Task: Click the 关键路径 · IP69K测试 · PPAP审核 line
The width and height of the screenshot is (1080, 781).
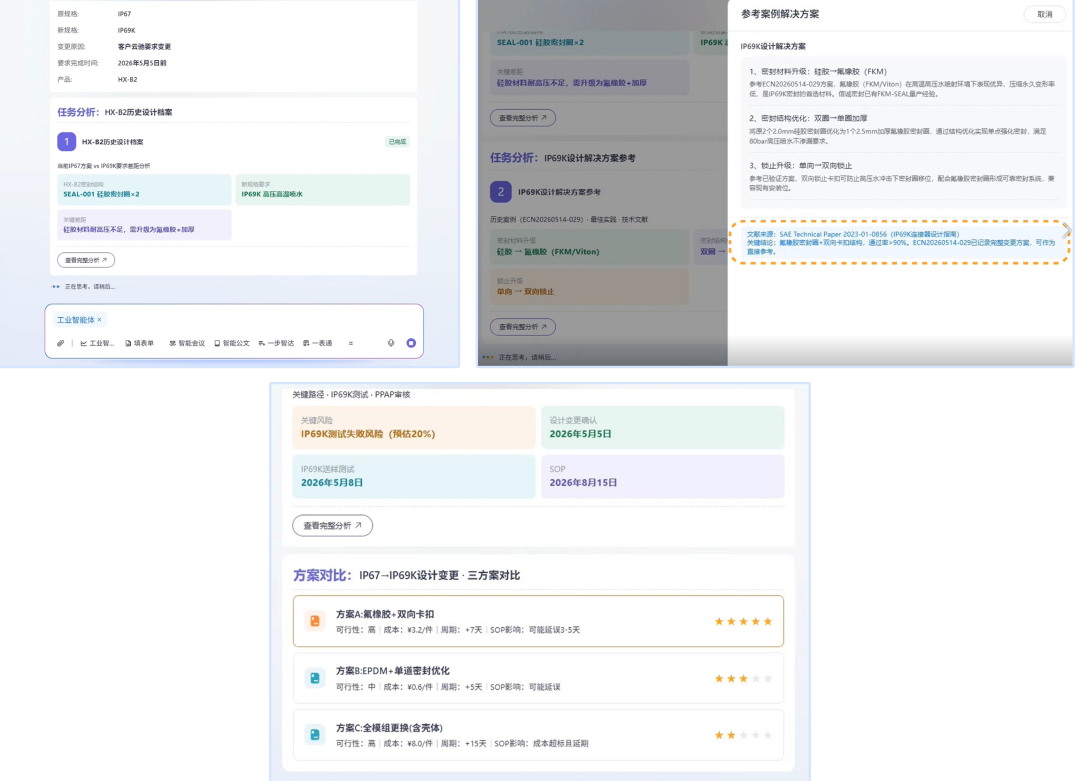Action: tap(351, 395)
